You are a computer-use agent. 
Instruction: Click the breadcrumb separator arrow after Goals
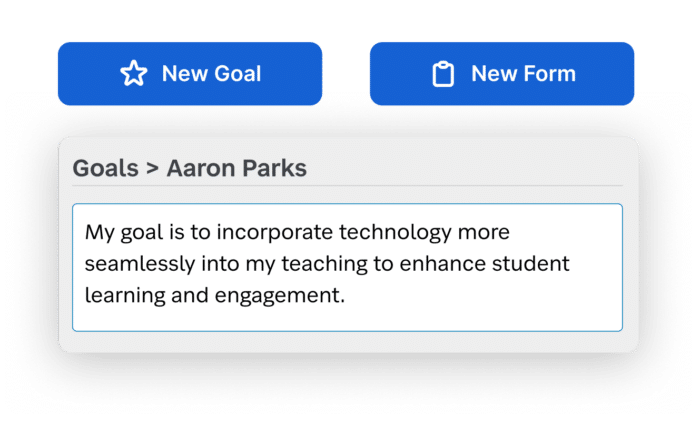pos(152,169)
